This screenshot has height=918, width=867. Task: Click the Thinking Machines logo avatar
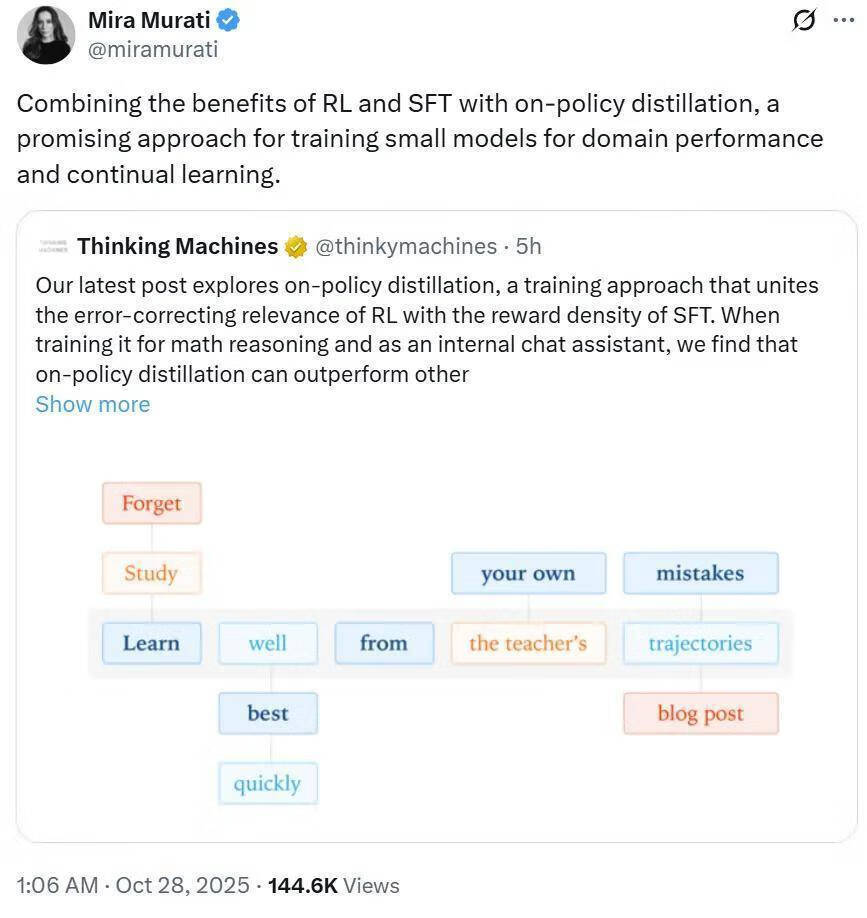click(51, 246)
